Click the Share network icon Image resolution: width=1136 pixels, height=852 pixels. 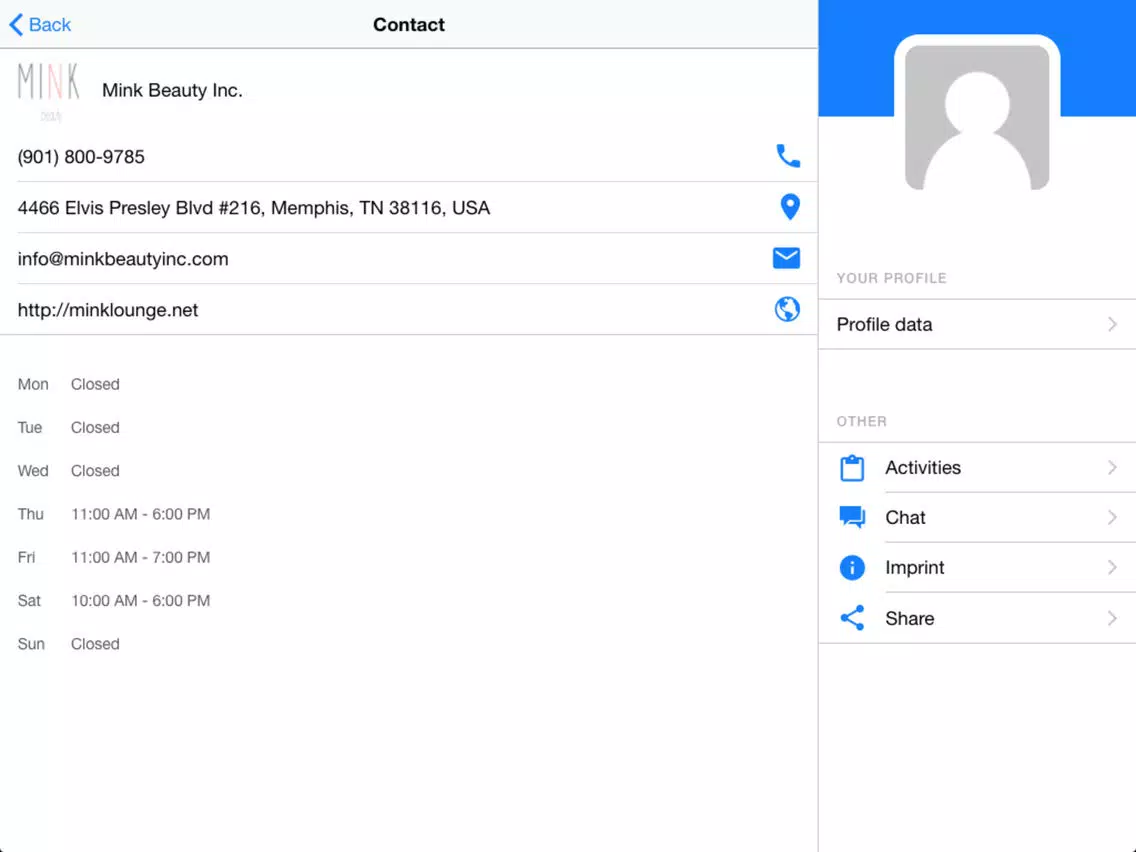click(x=852, y=618)
